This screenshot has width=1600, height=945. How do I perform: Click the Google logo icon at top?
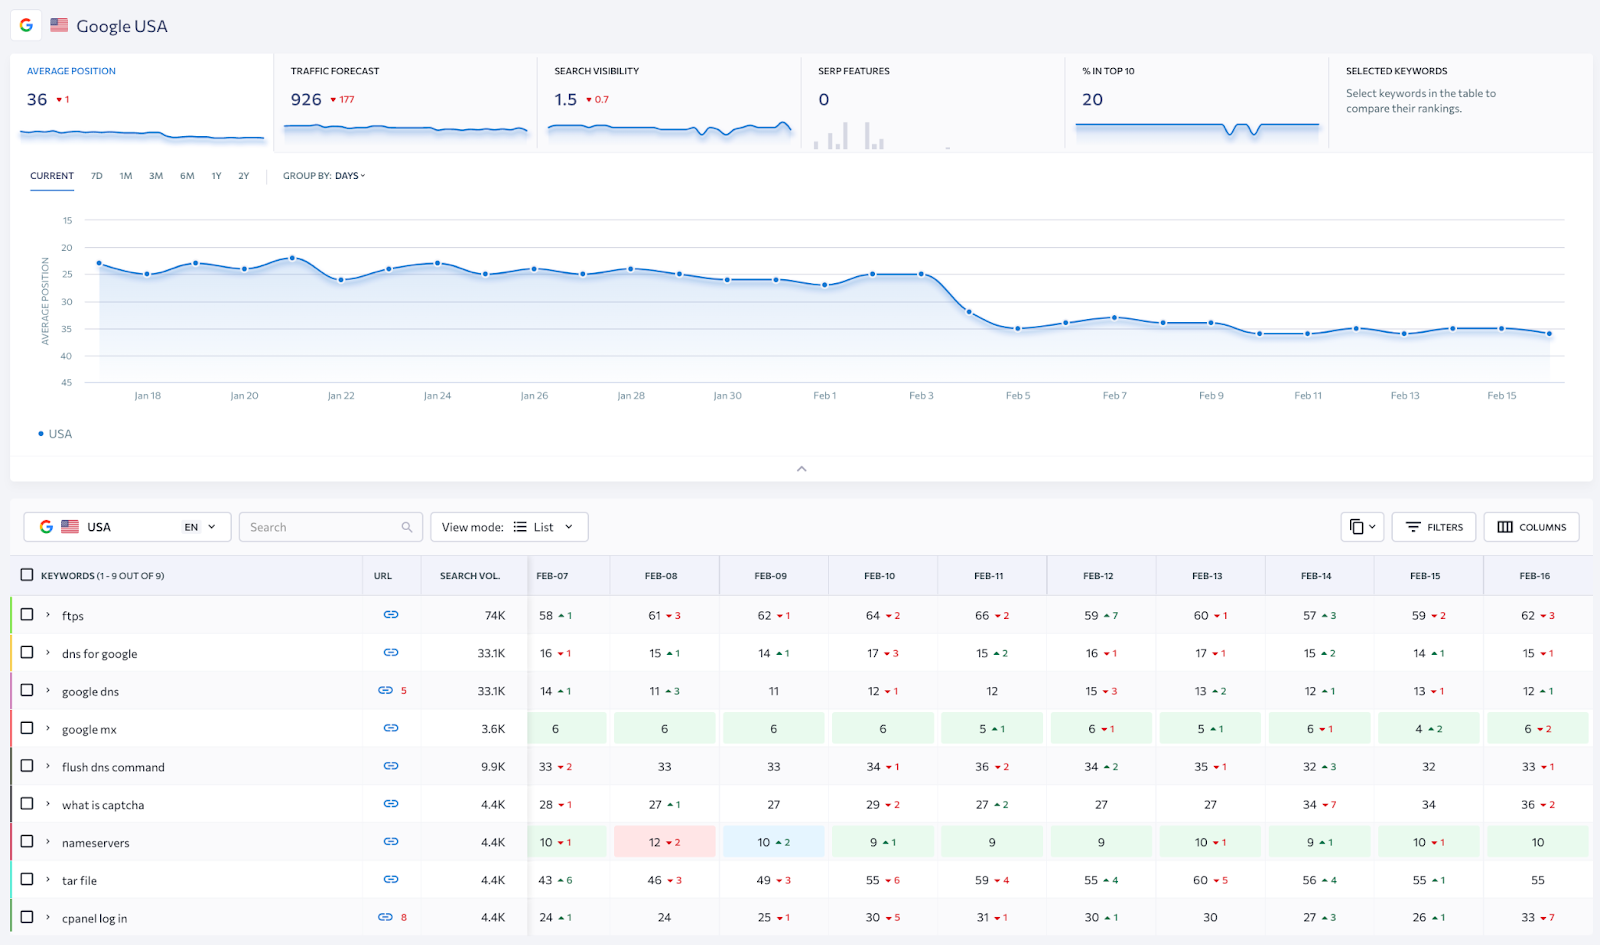26,25
